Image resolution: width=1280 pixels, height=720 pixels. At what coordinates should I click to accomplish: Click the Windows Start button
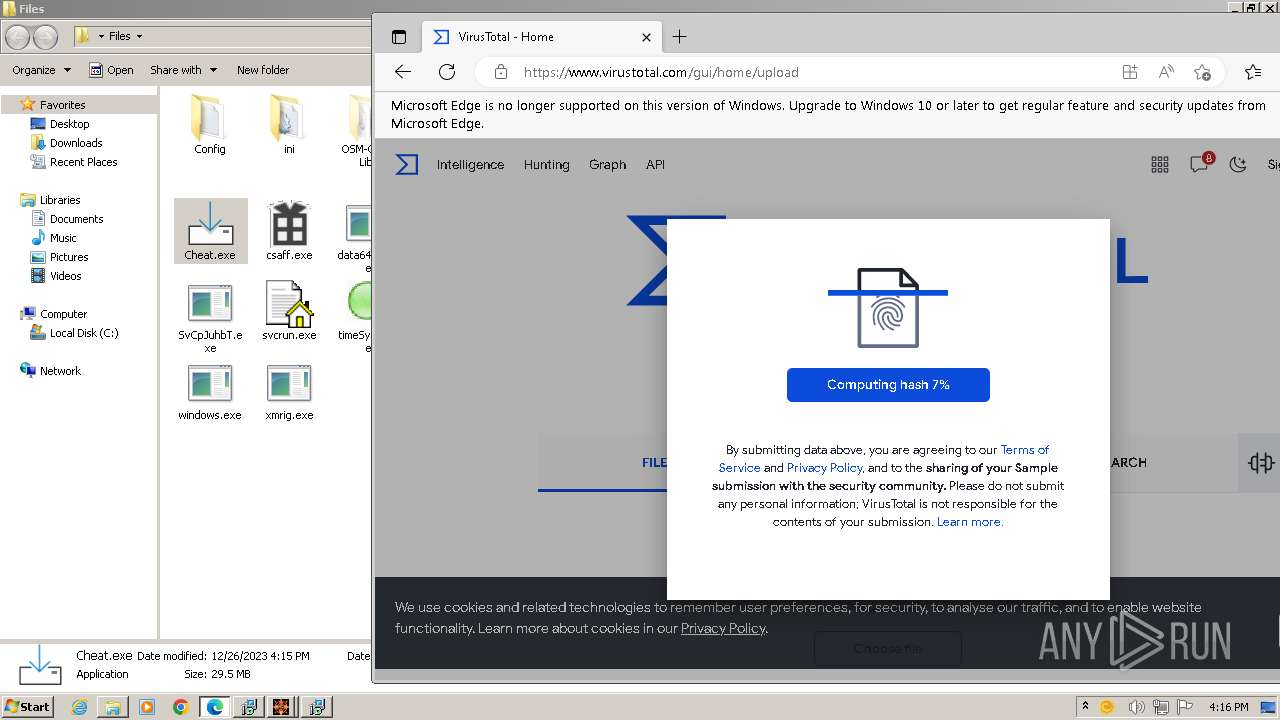28,706
